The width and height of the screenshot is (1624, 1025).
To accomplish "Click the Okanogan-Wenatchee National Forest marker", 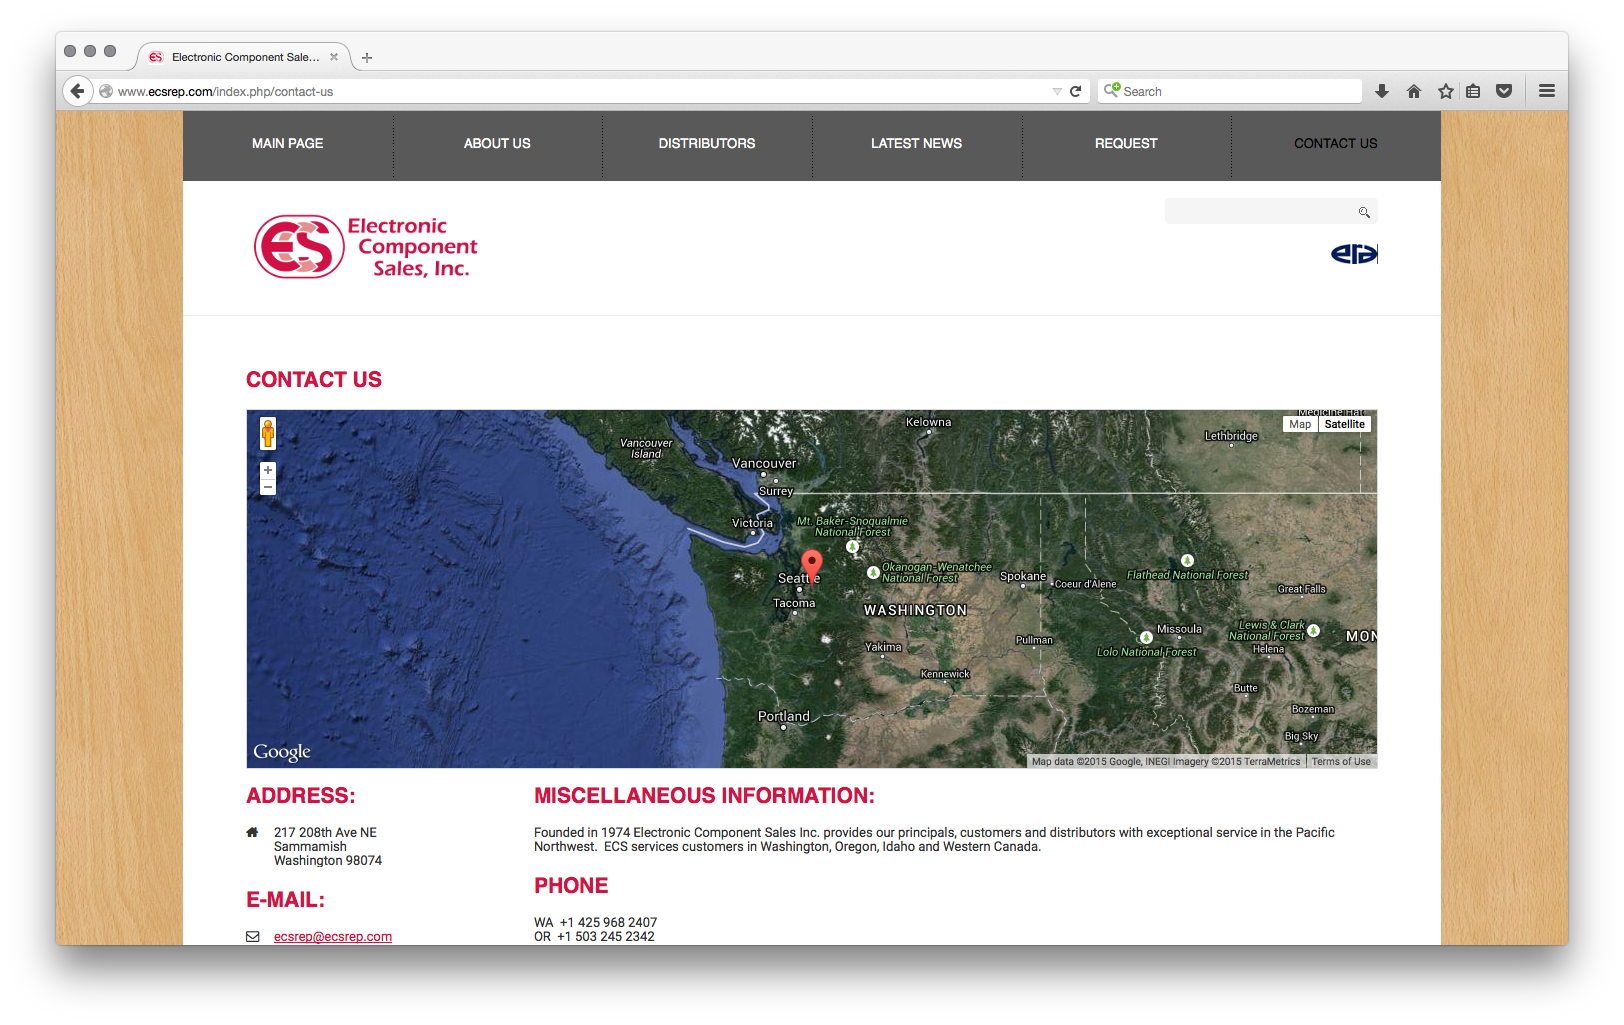I will 873,573.
